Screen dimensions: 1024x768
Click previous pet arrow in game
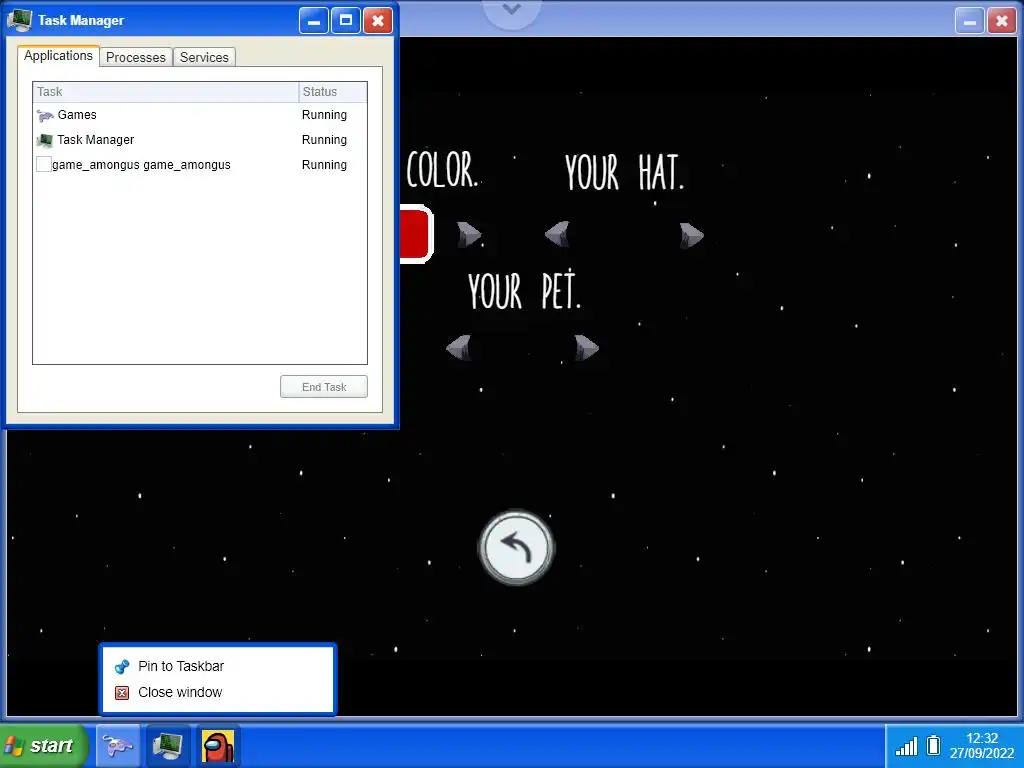click(458, 347)
